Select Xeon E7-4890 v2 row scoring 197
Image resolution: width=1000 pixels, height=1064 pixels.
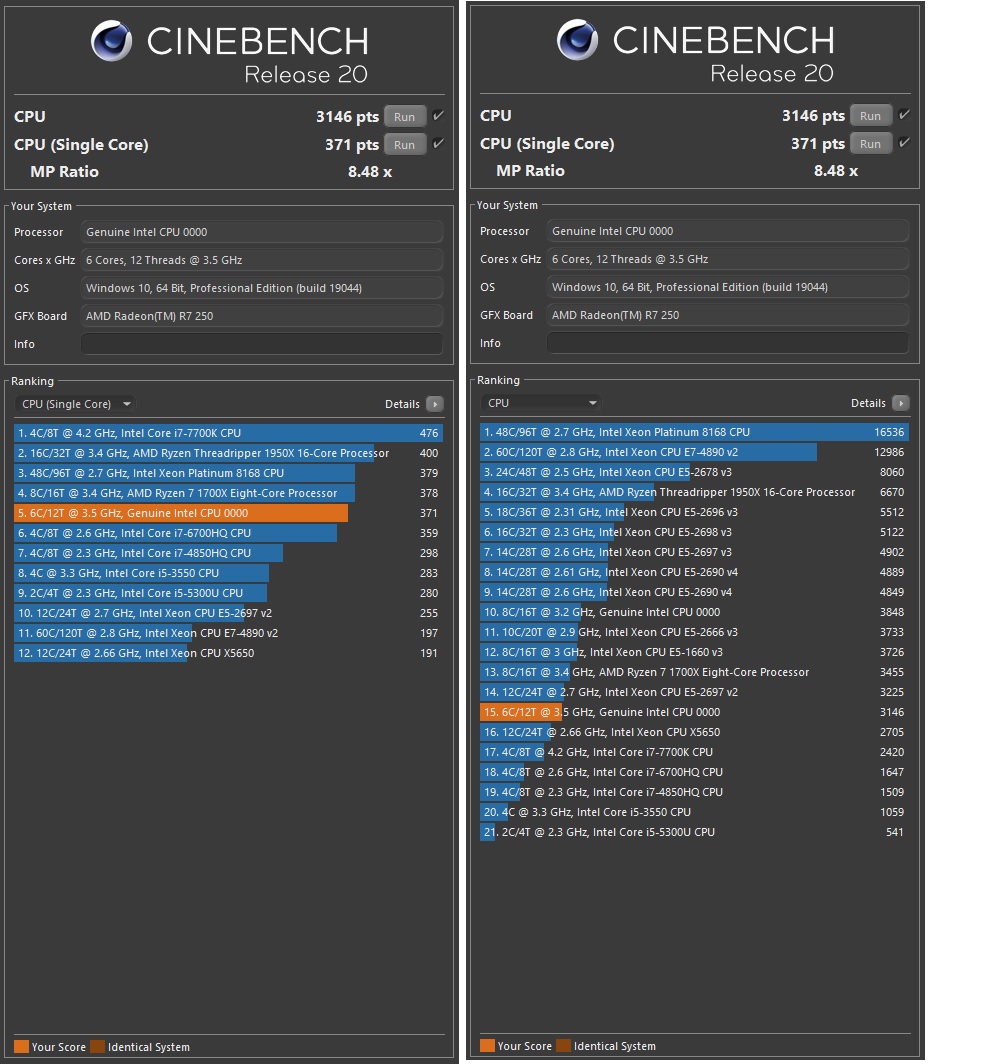click(x=229, y=633)
